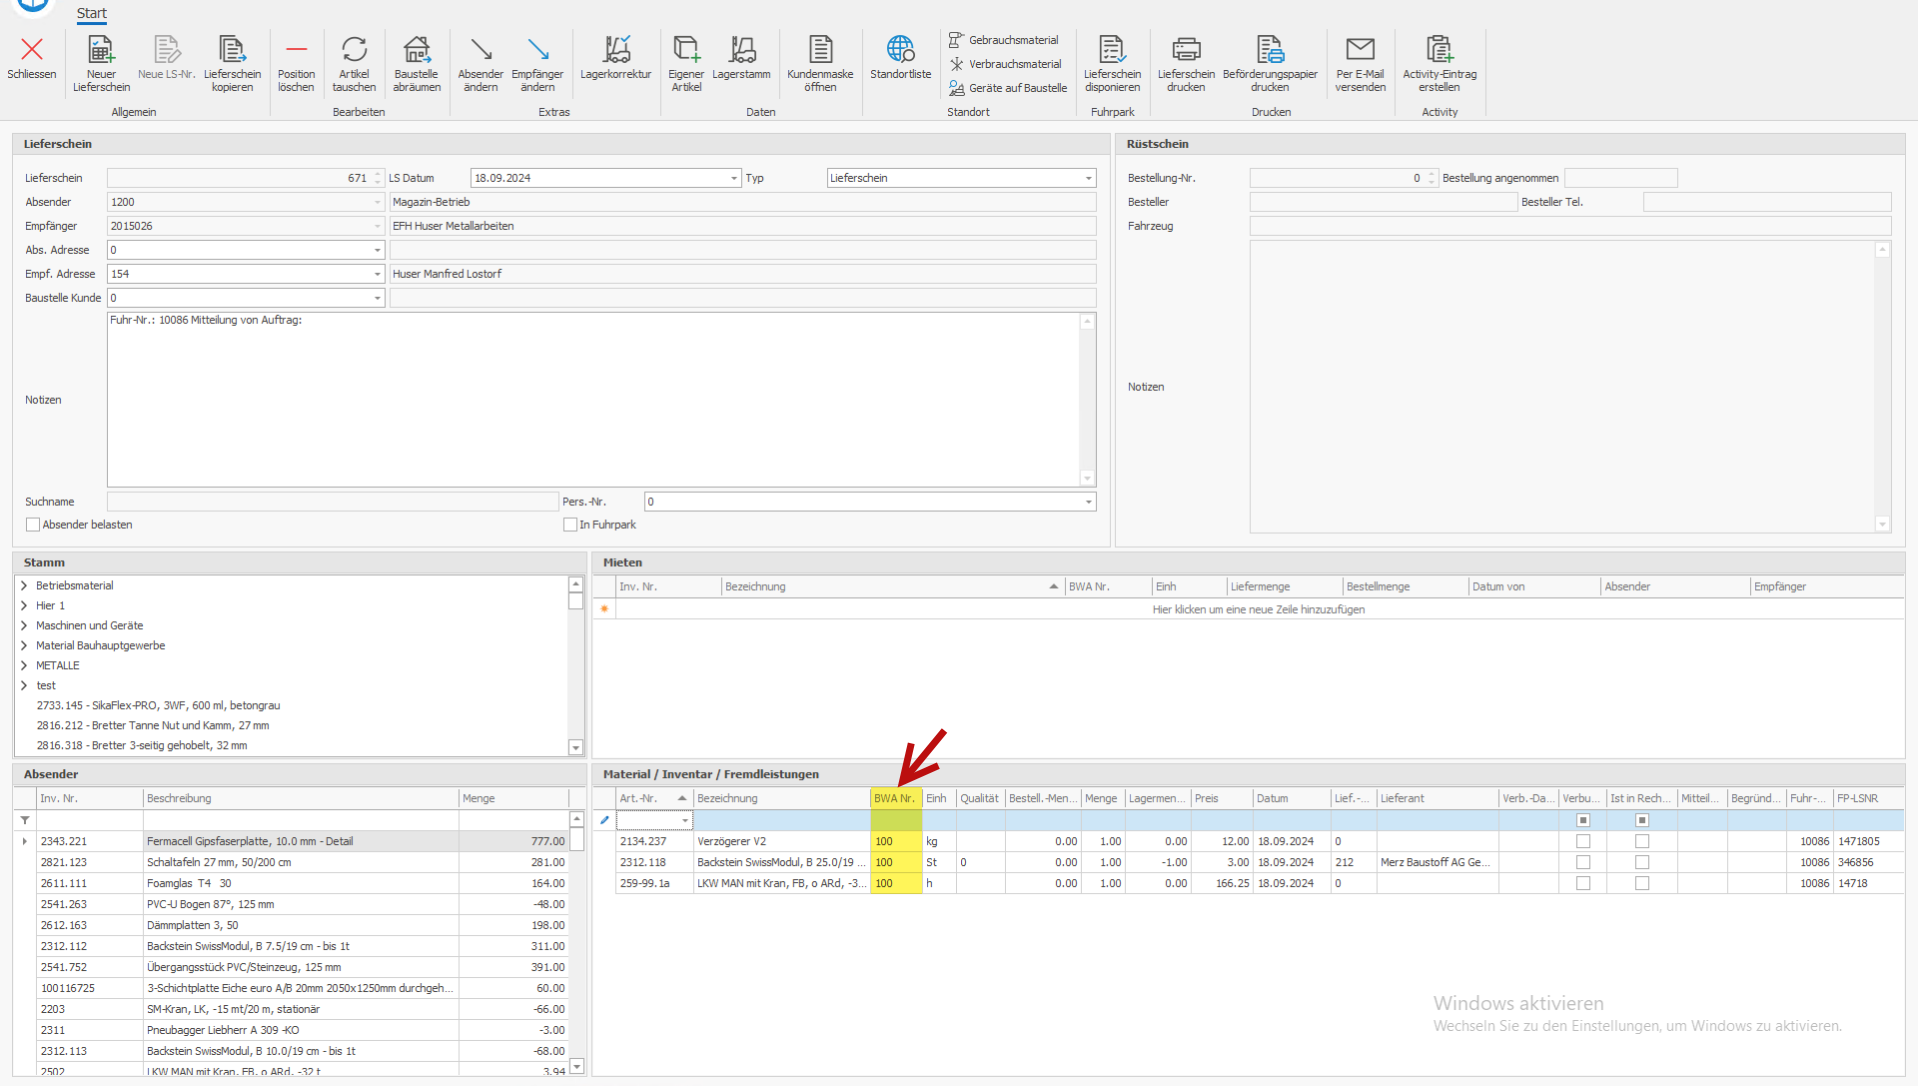Open the Typ dropdown

[1088, 178]
